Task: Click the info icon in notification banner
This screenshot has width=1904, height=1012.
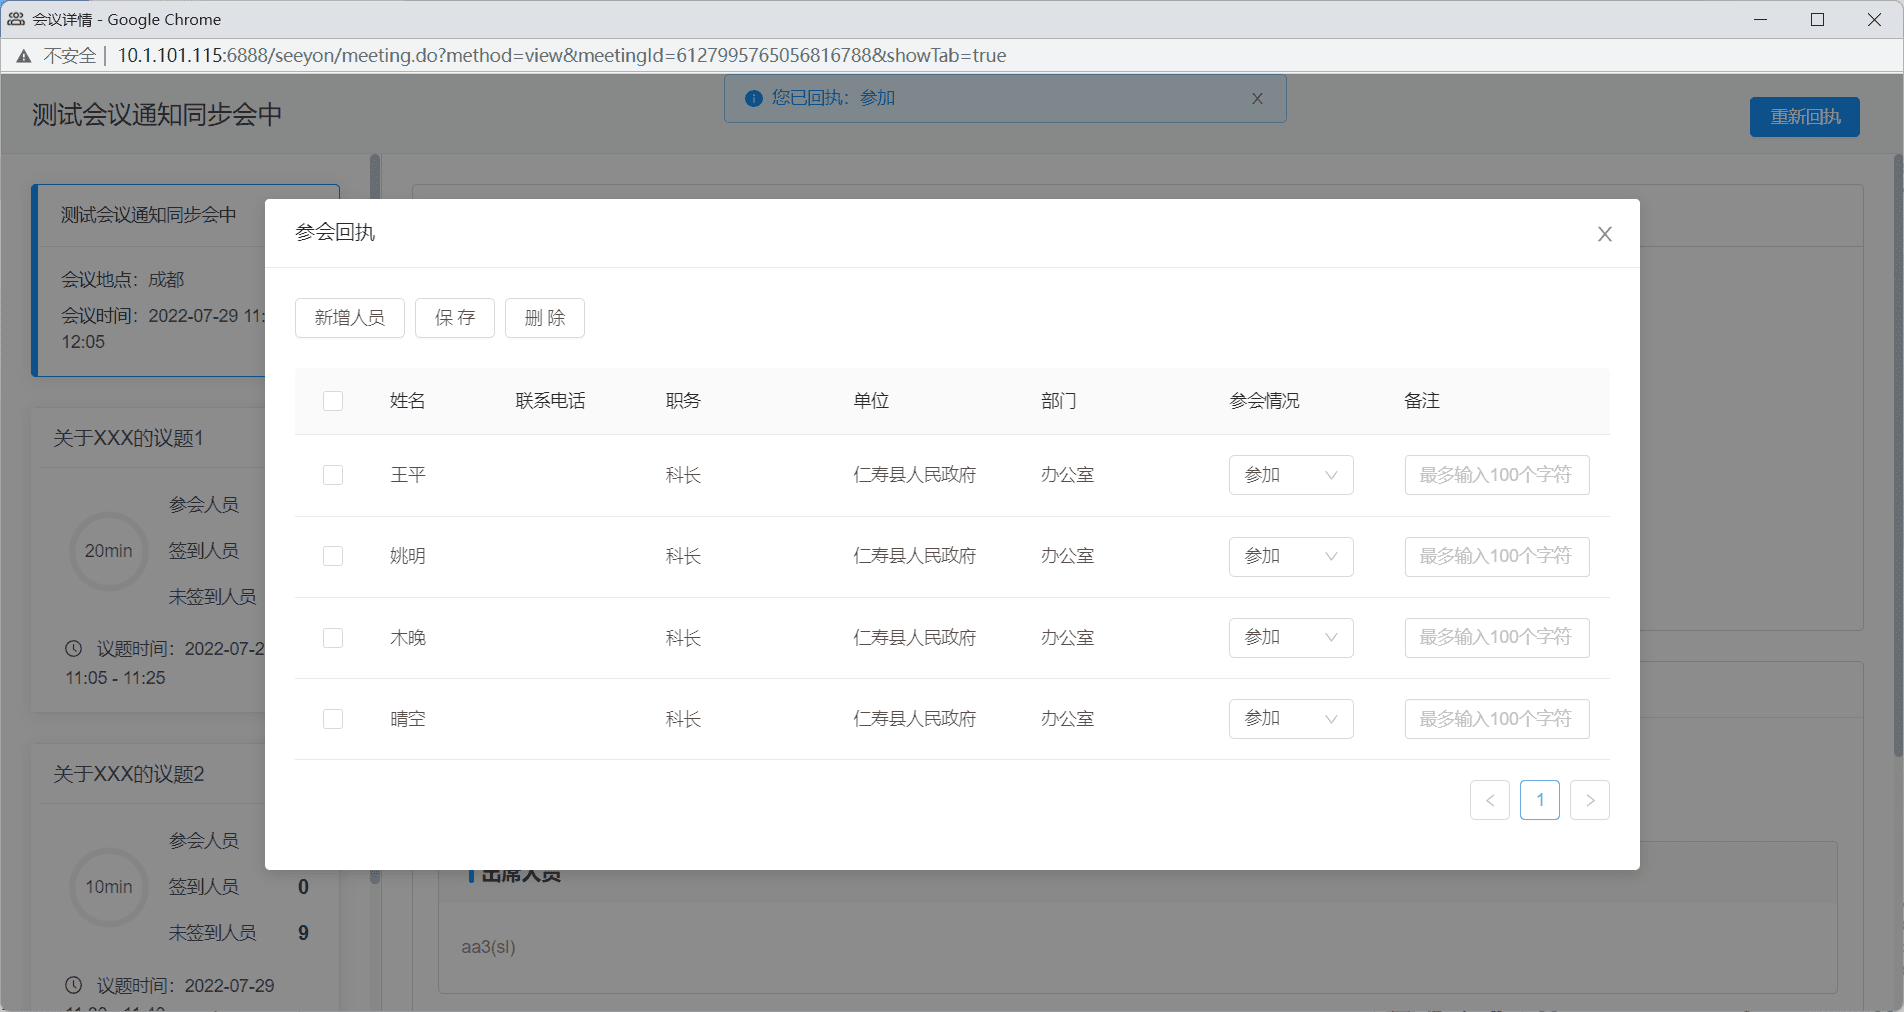Action: click(754, 98)
